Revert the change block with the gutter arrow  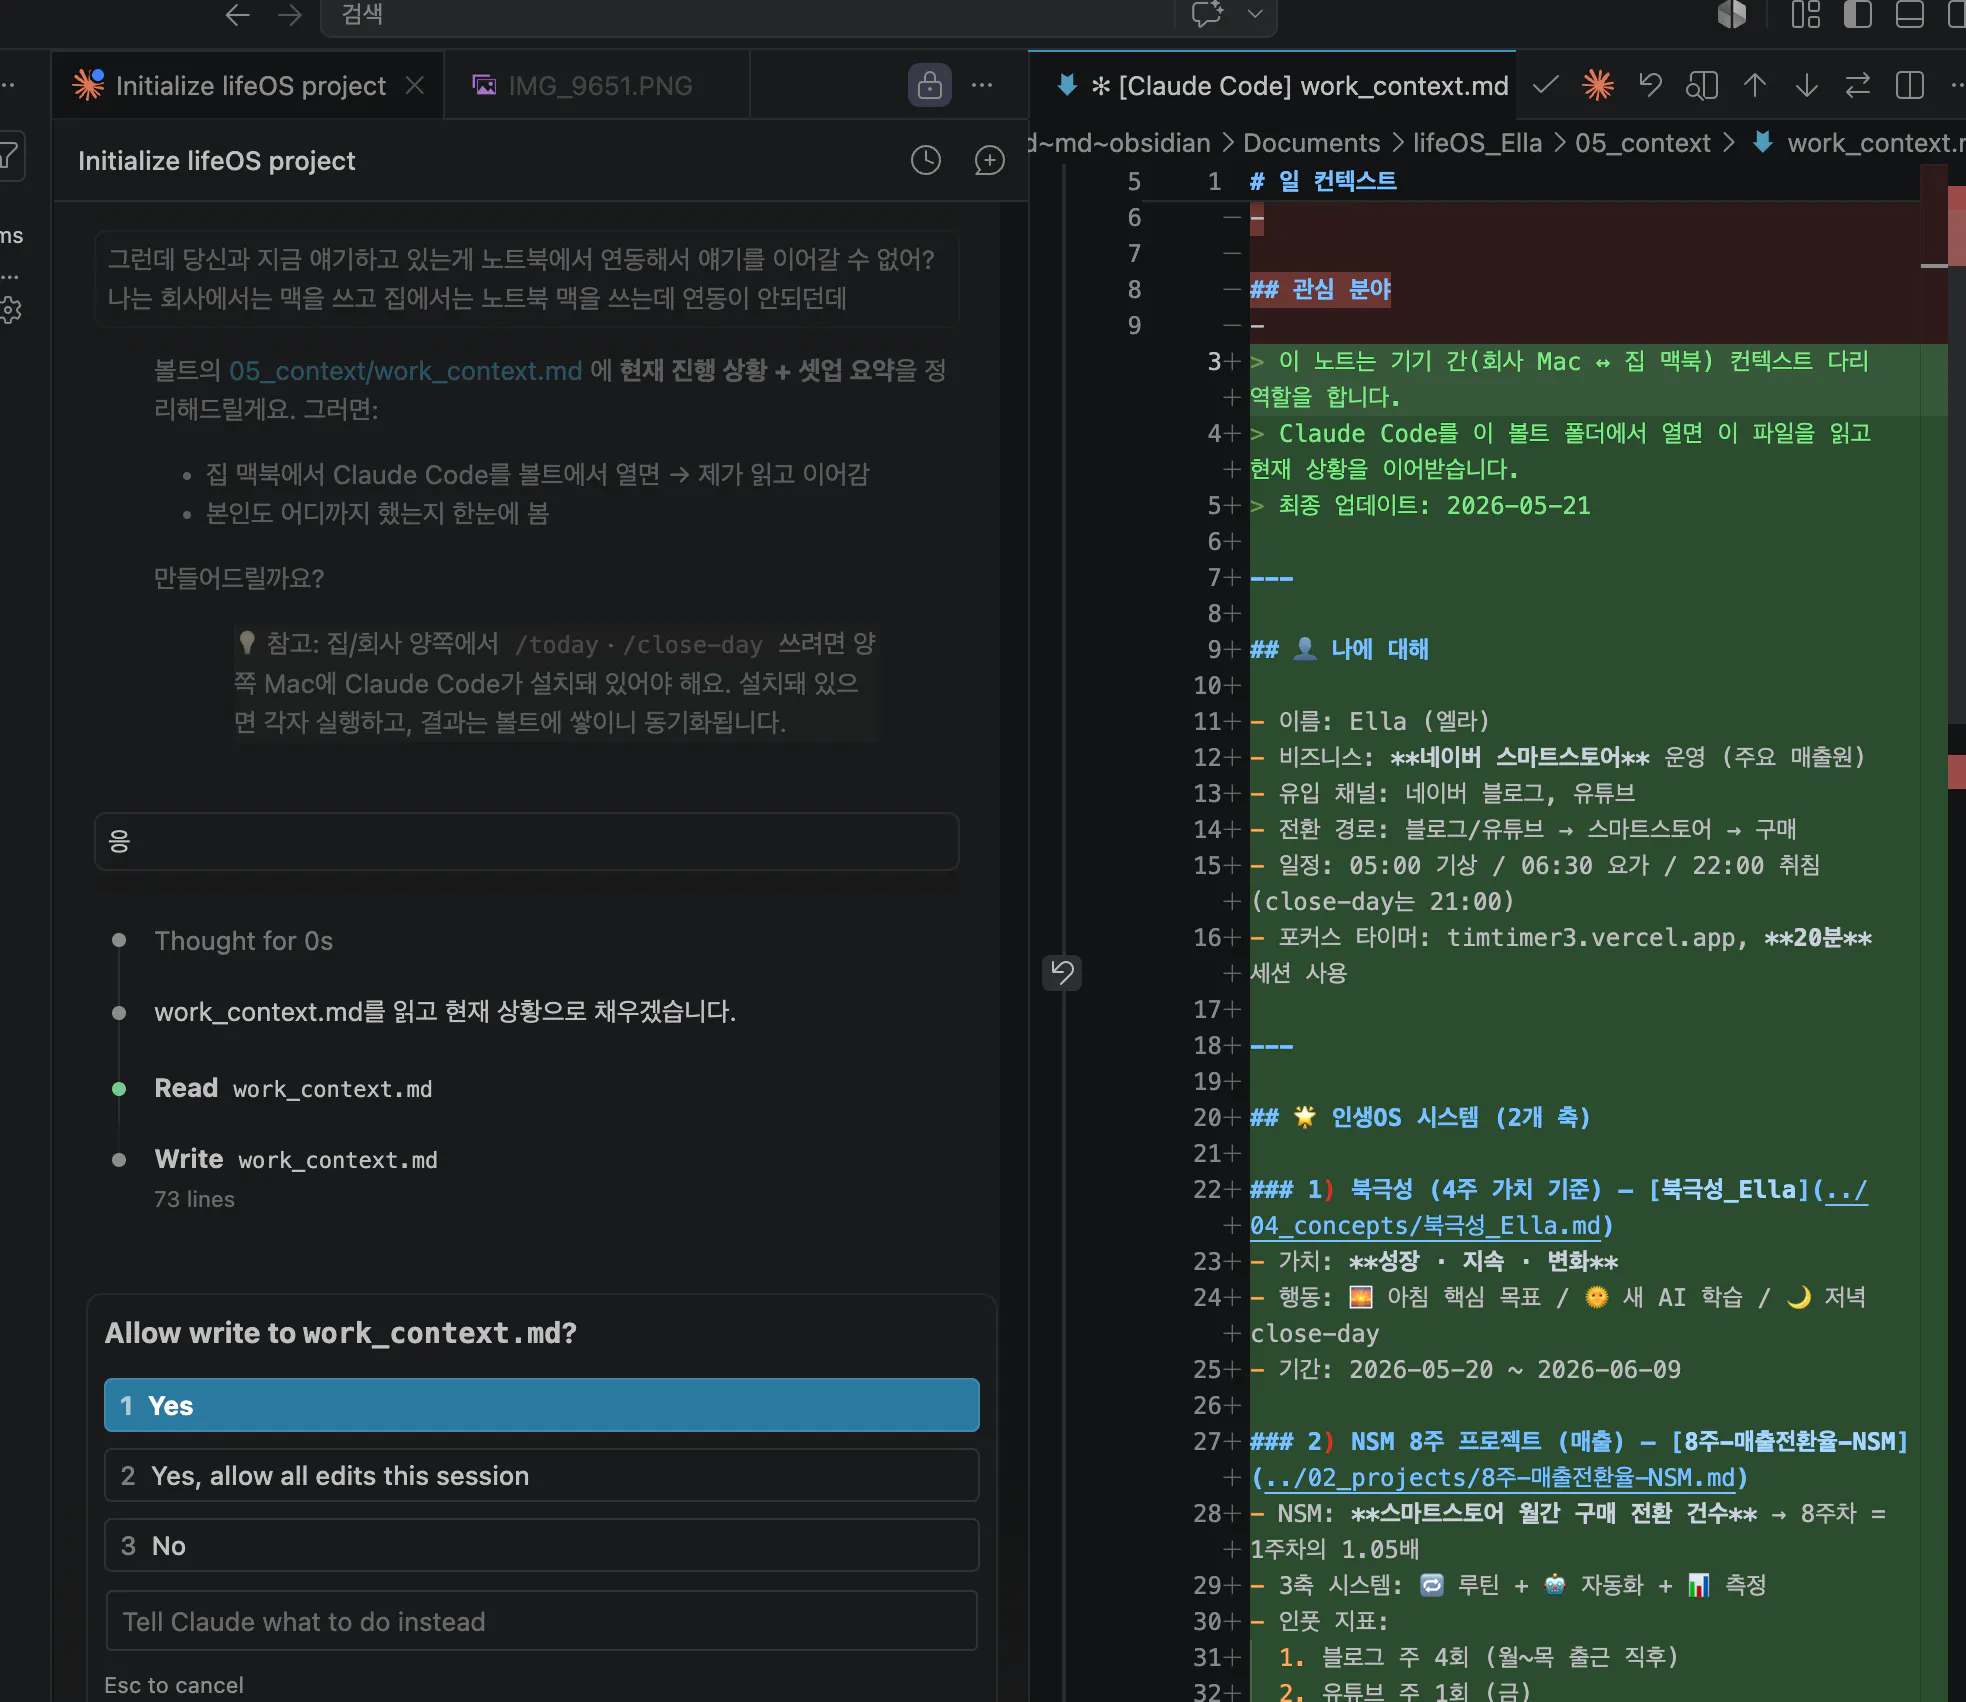(1062, 971)
